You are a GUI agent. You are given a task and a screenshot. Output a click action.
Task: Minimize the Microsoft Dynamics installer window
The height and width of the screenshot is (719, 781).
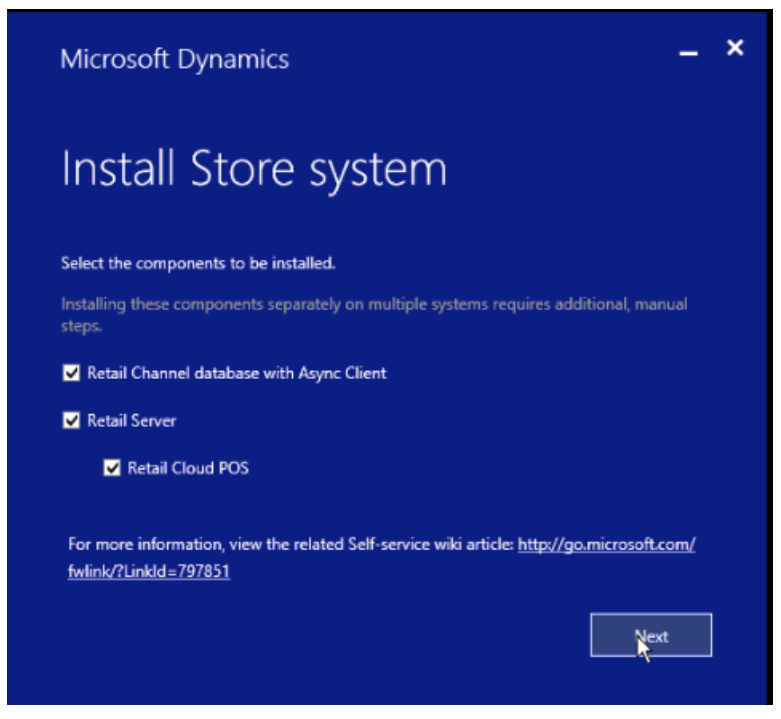click(688, 53)
